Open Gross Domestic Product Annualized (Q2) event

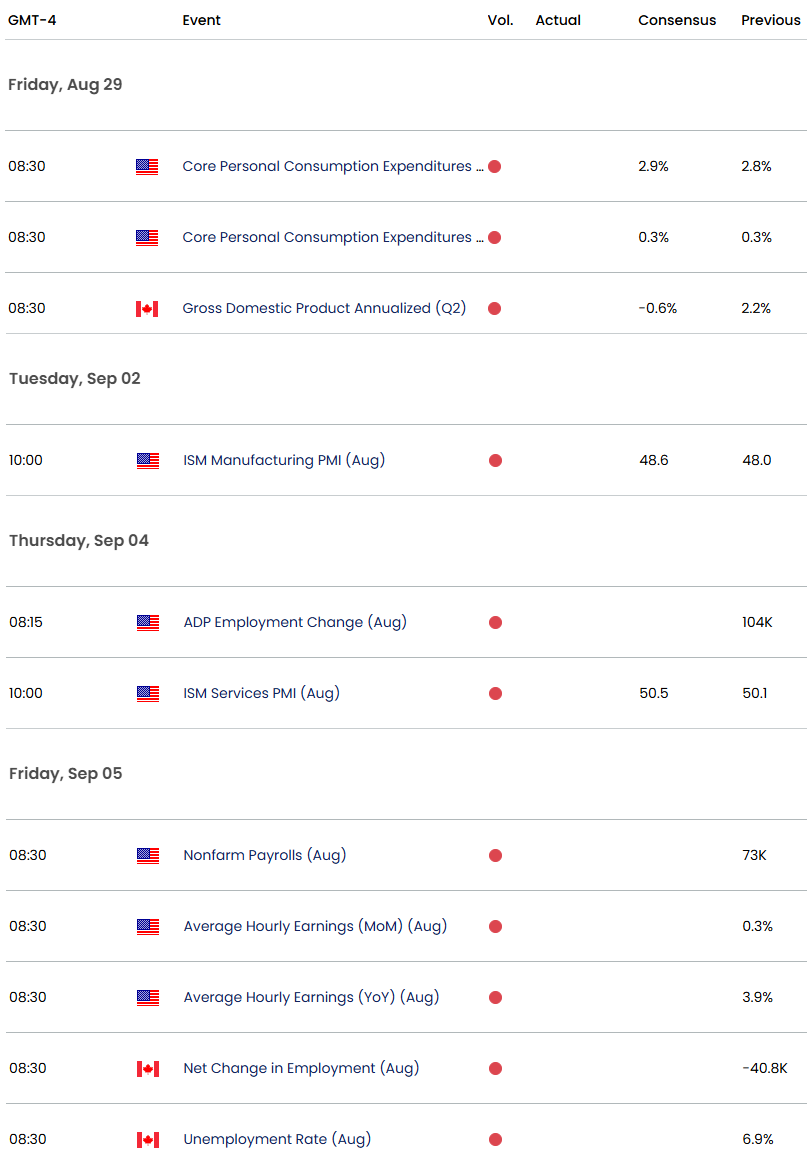tap(324, 308)
